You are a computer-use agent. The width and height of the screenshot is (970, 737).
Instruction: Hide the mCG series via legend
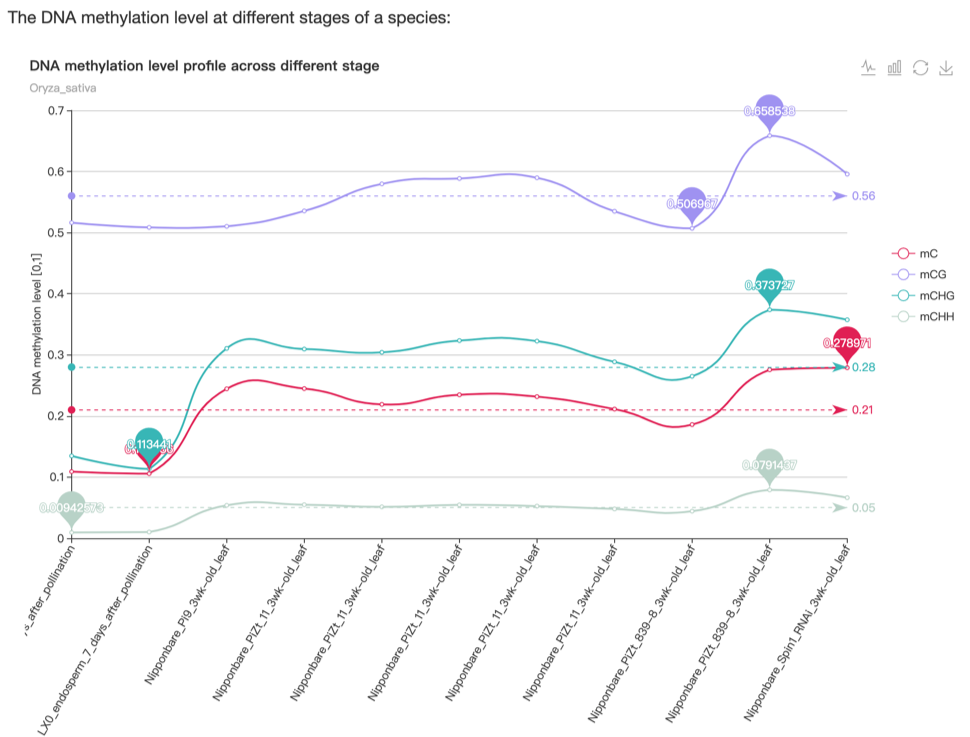pos(921,275)
